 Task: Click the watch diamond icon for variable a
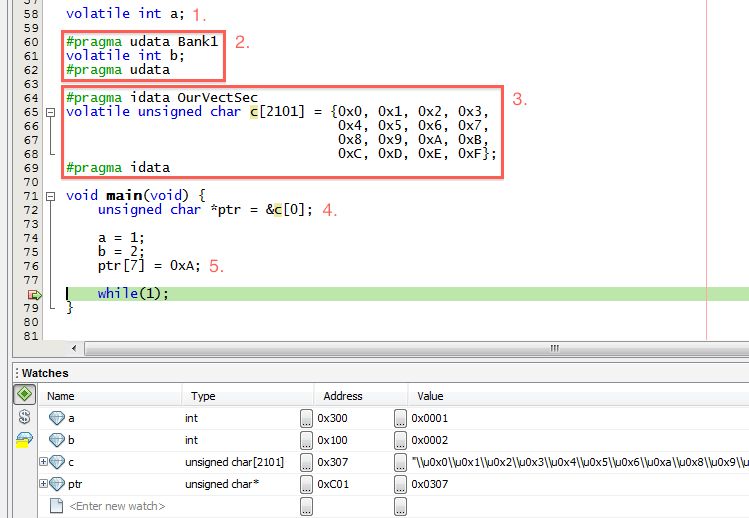point(57,418)
